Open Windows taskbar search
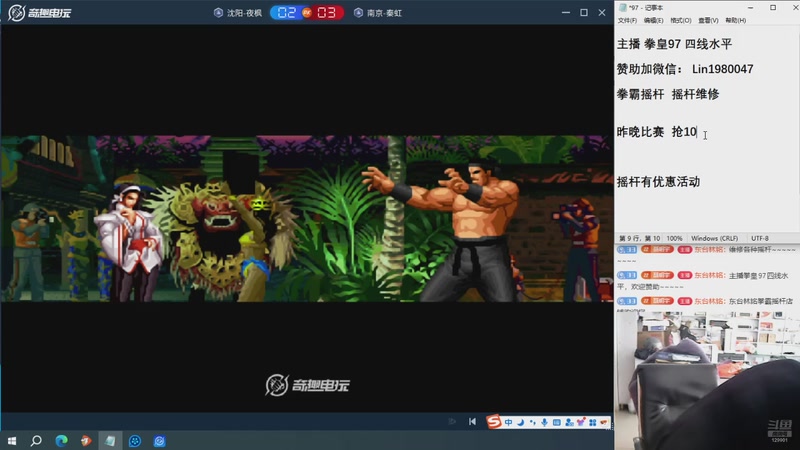Image resolution: width=800 pixels, height=450 pixels. [36, 441]
